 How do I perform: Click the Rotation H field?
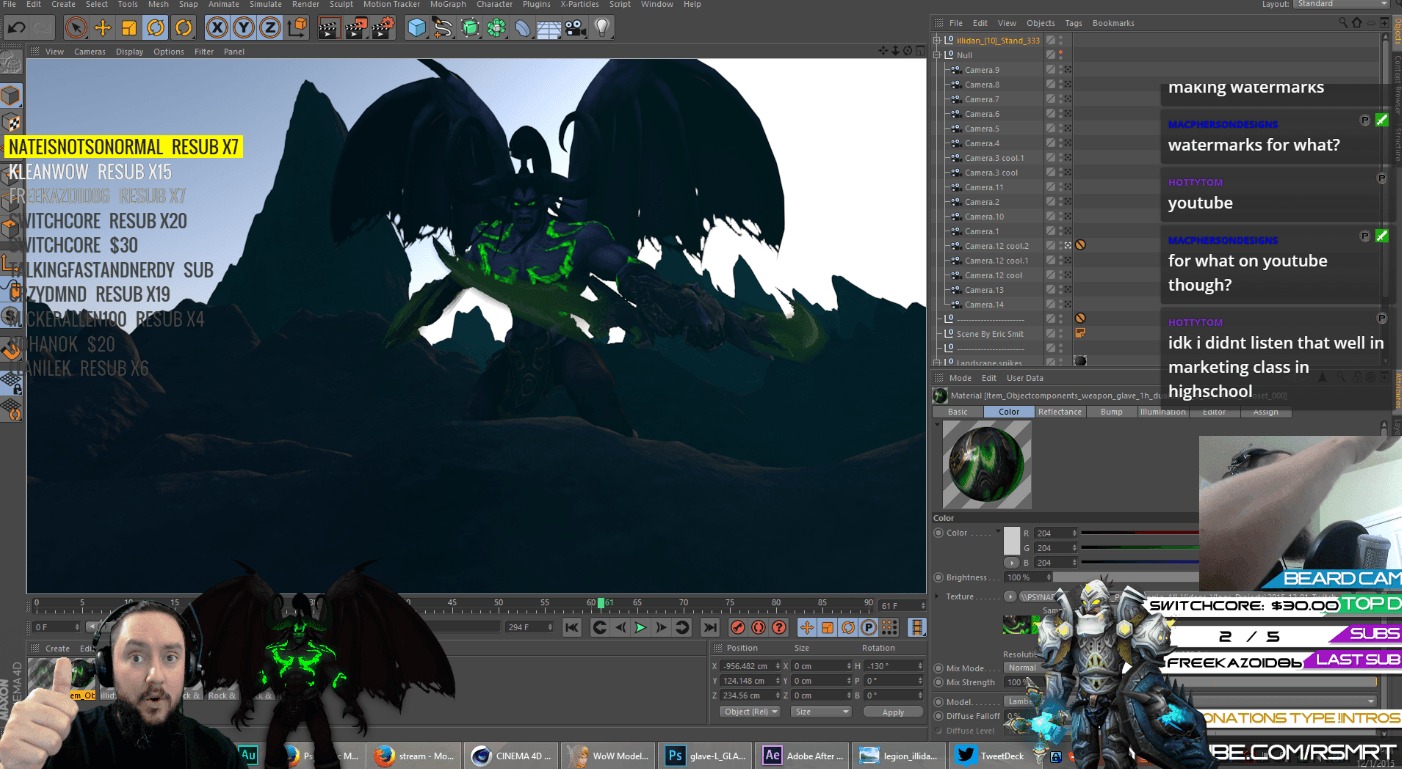point(894,665)
